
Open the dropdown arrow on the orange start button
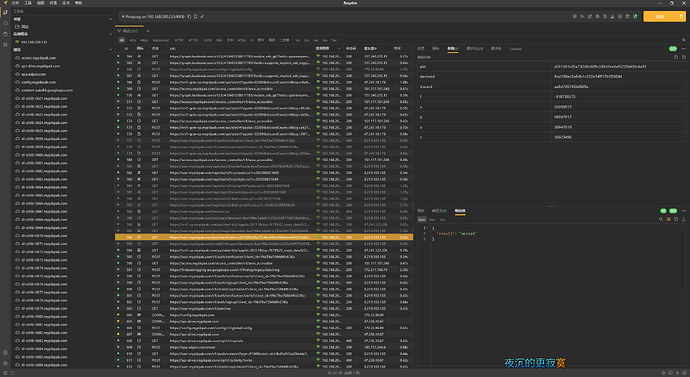click(681, 17)
